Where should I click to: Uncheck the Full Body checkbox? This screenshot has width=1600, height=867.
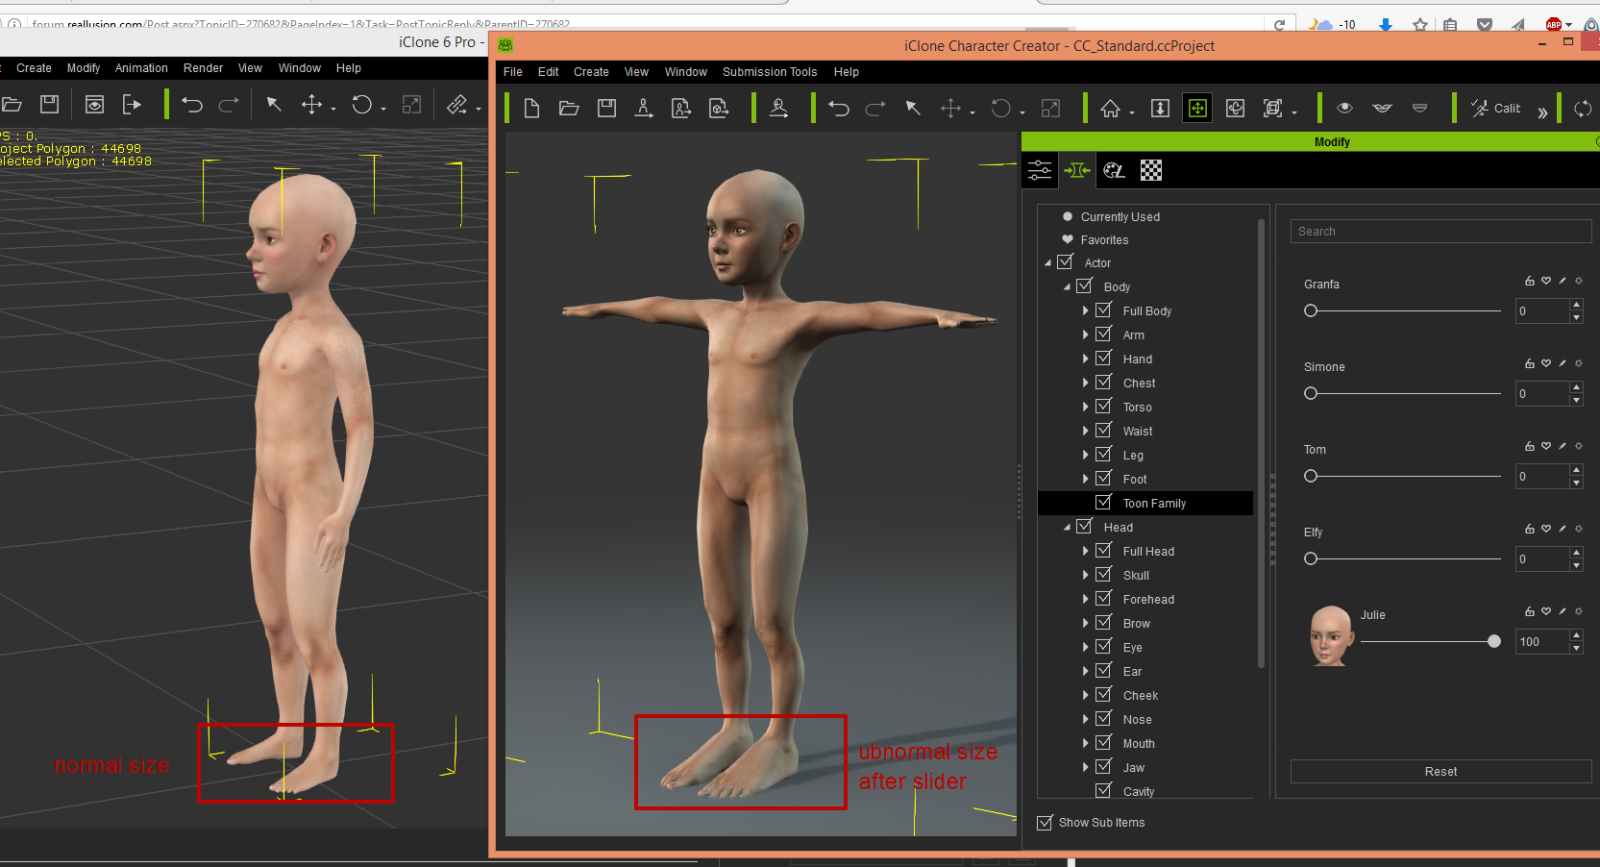click(1104, 310)
